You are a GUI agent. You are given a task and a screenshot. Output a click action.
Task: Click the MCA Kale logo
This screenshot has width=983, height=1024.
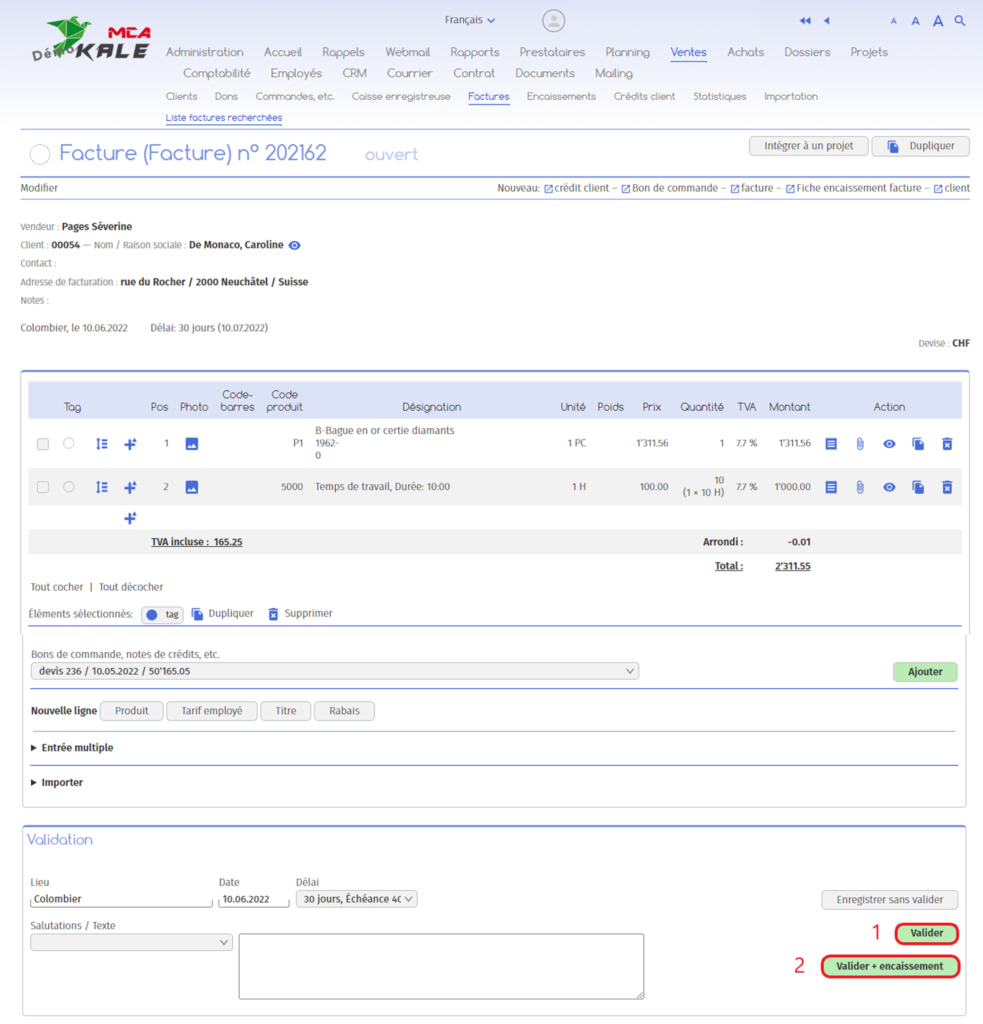click(x=91, y=40)
